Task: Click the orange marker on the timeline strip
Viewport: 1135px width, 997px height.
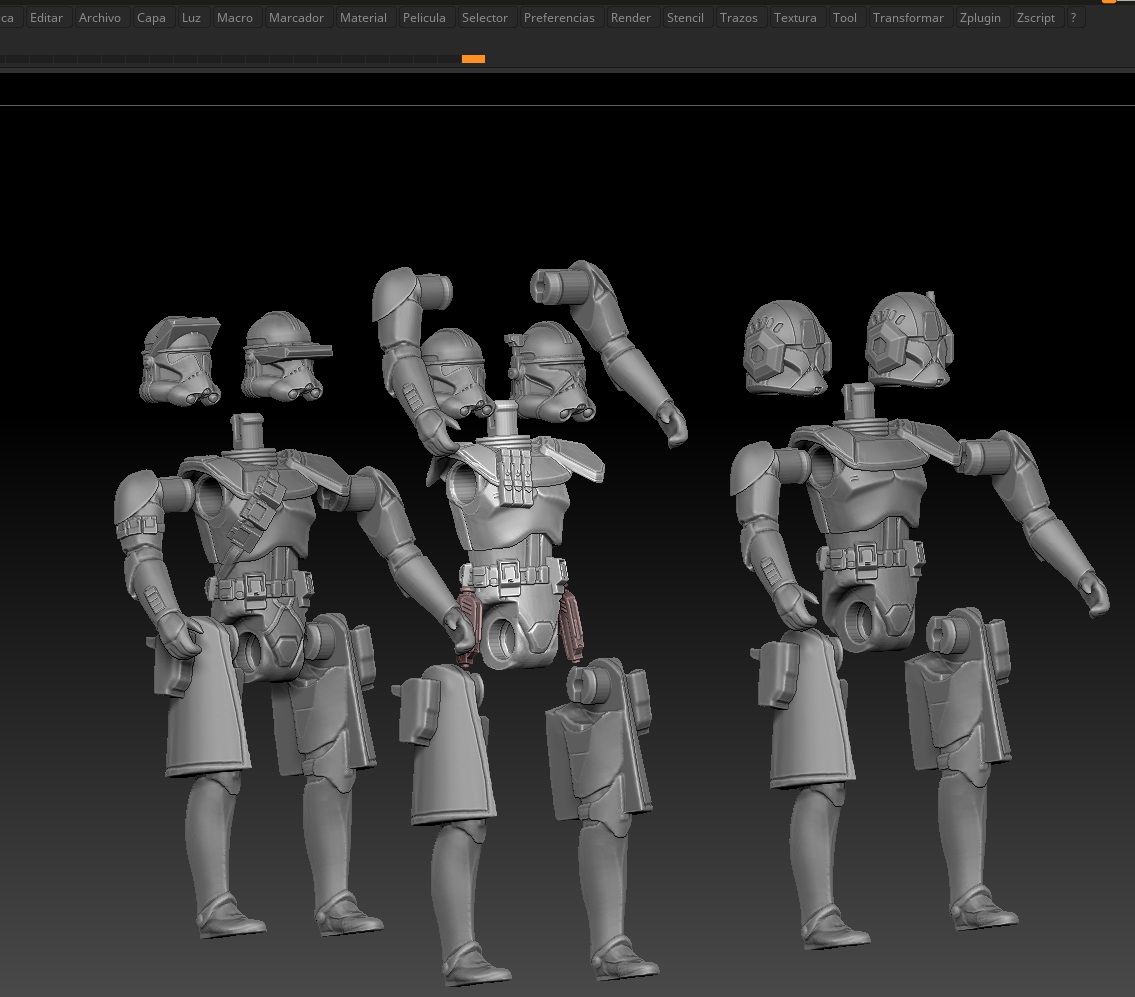Action: [x=473, y=59]
